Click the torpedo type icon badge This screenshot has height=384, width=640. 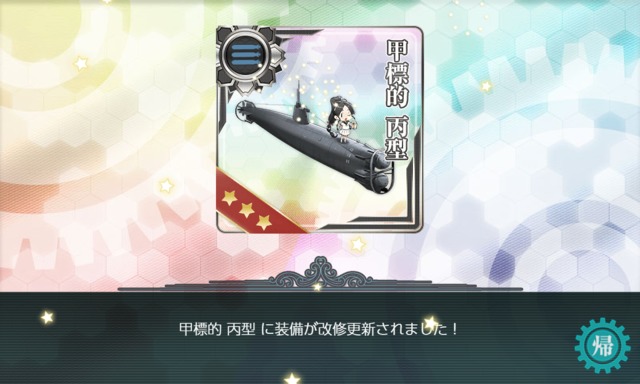click(x=247, y=54)
